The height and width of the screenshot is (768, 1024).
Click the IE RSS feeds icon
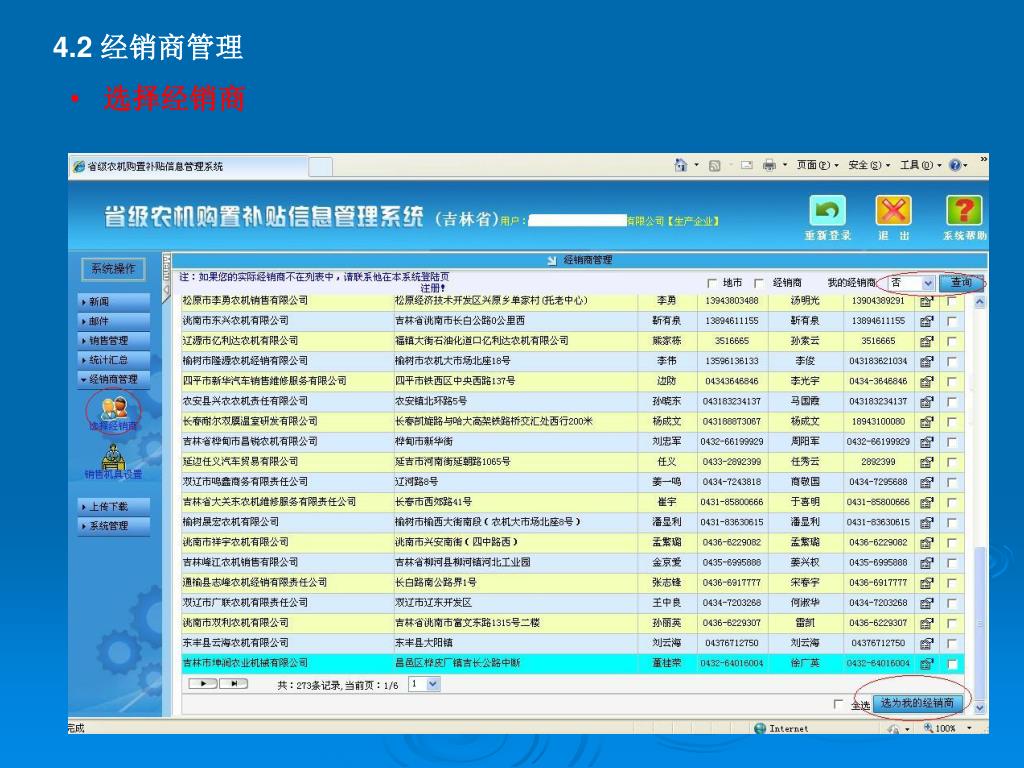pos(714,166)
